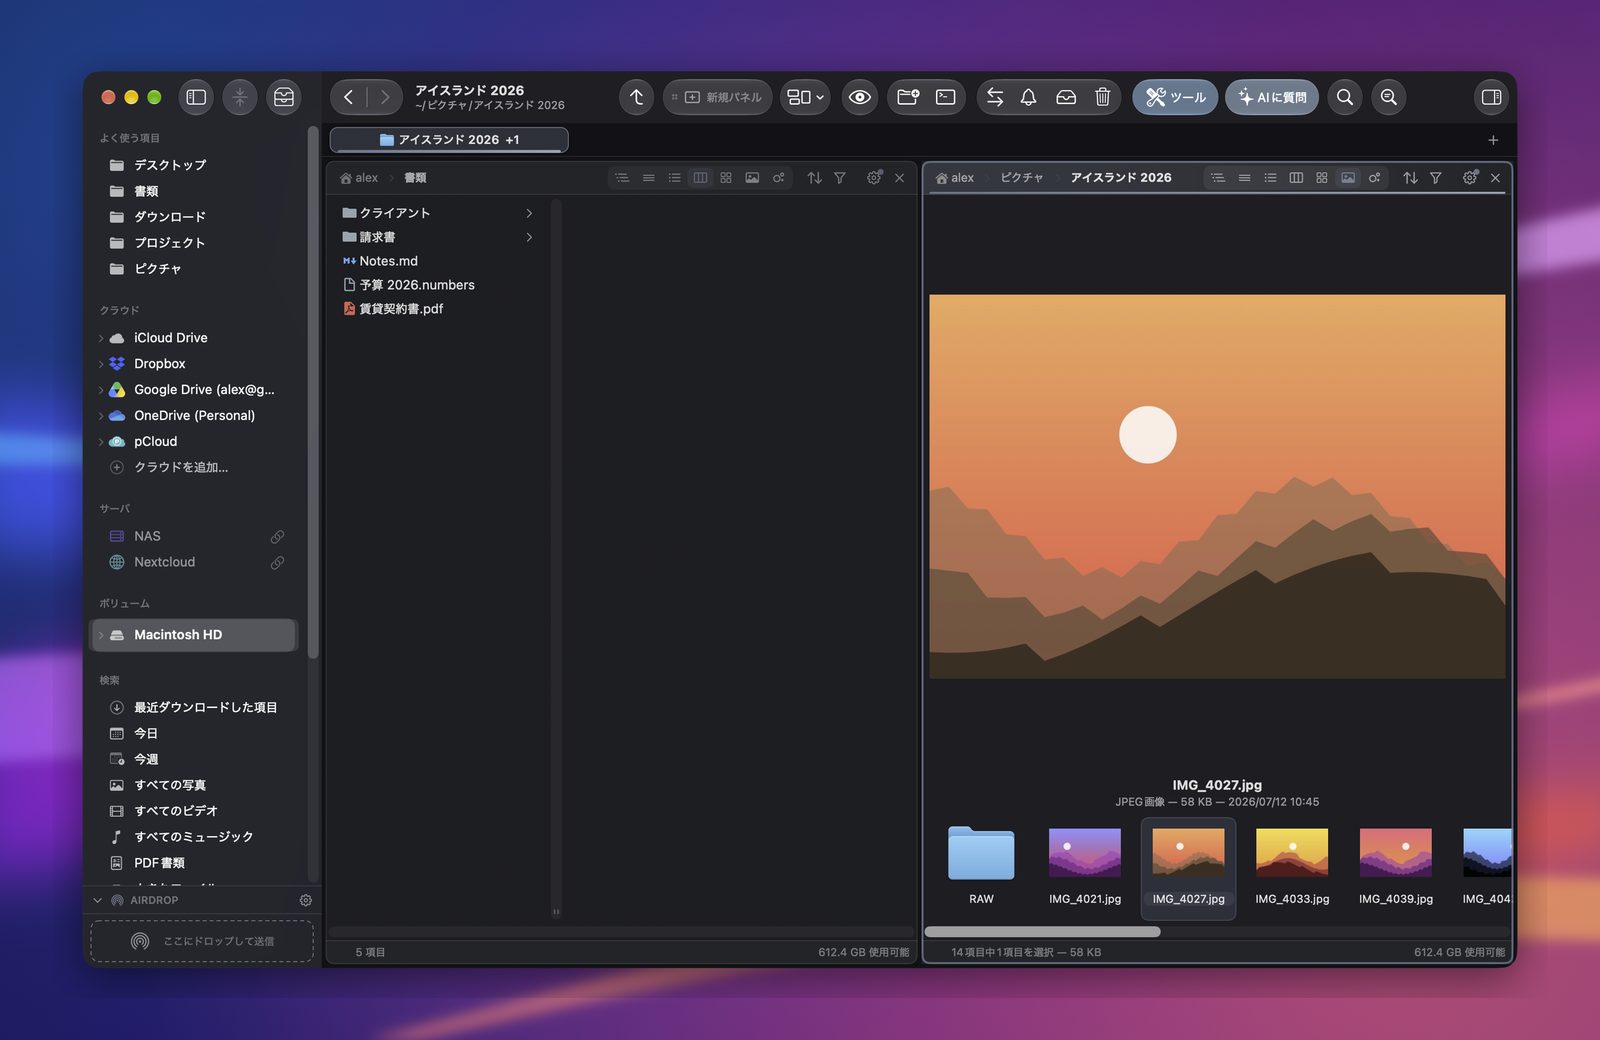The width and height of the screenshot is (1600, 1040).
Task: Click the horizontal scrollbar under thumbnails
Action: [x=1043, y=932]
